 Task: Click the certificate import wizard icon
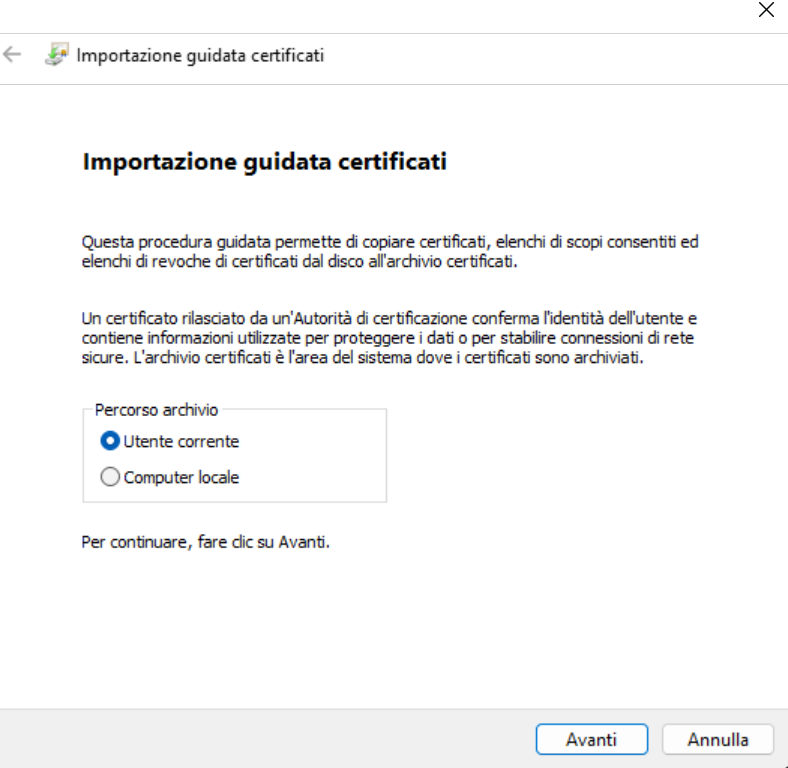coord(57,54)
